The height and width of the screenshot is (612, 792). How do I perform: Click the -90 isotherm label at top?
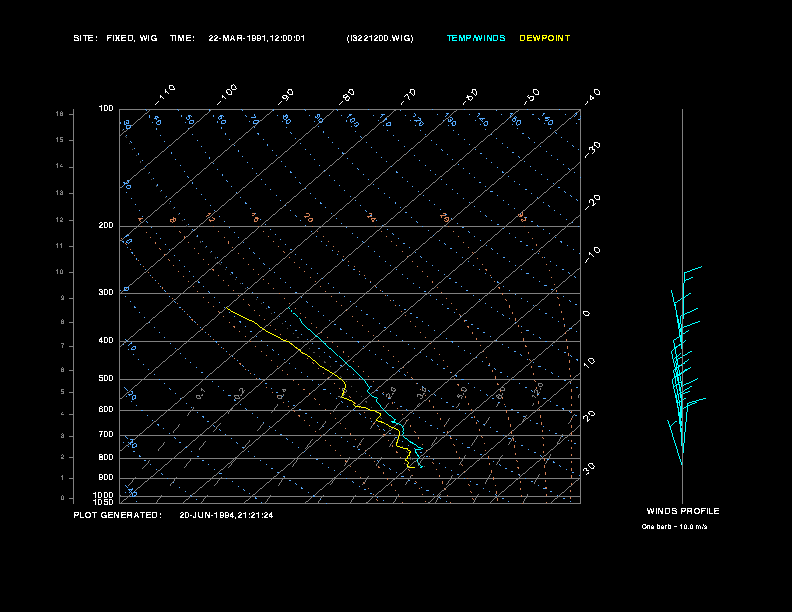(x=286, y=96)
